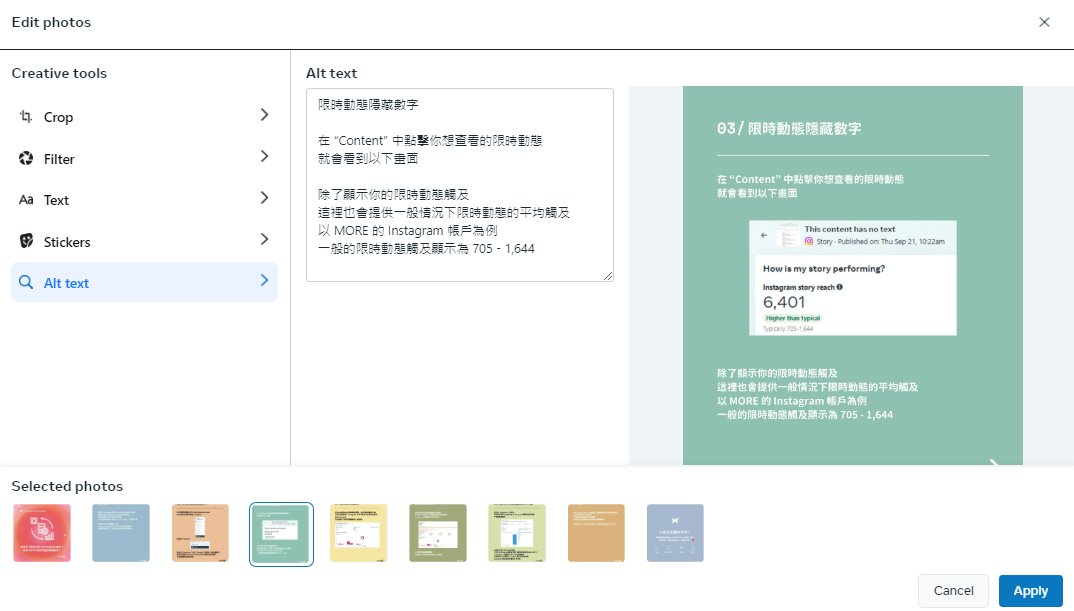Expand the Stickers tool chevron

coord(264,240)
